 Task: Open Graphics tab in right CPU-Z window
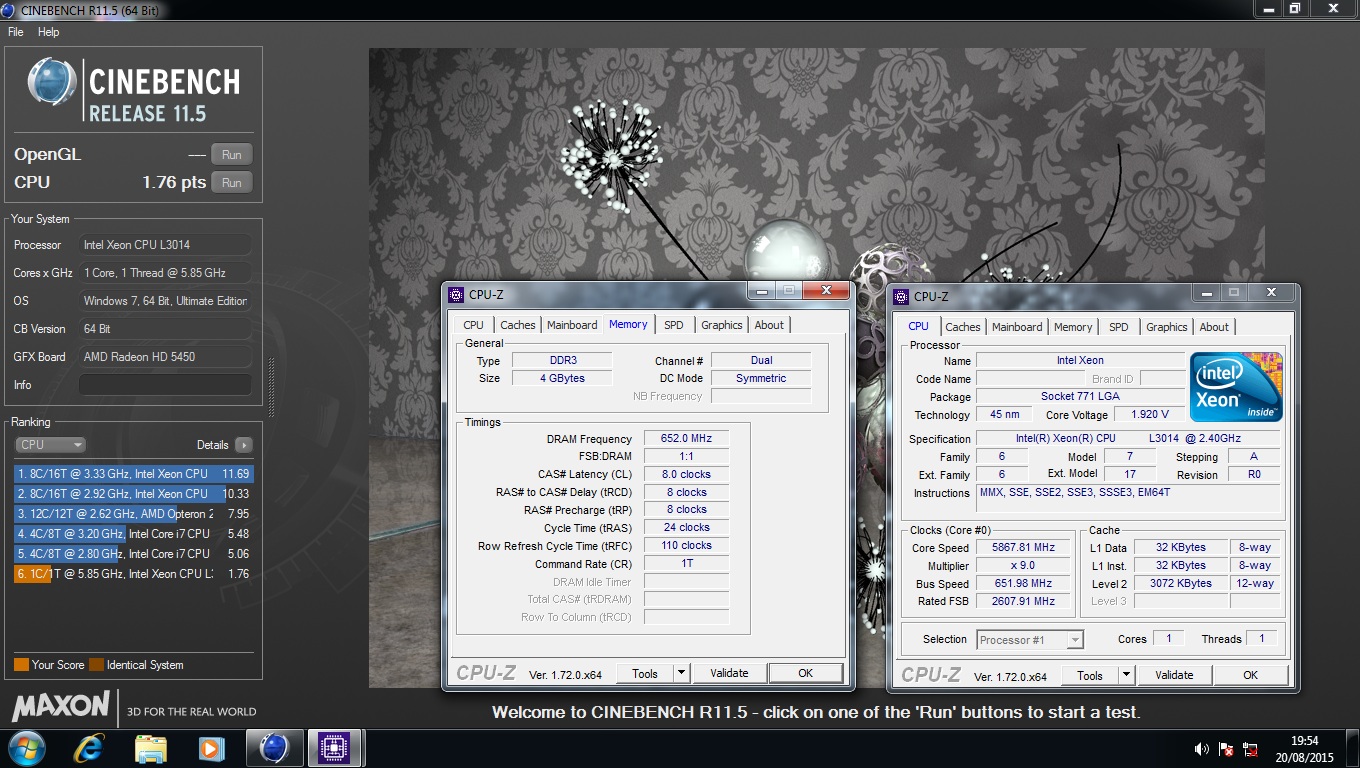click(x=1166, y=327)
